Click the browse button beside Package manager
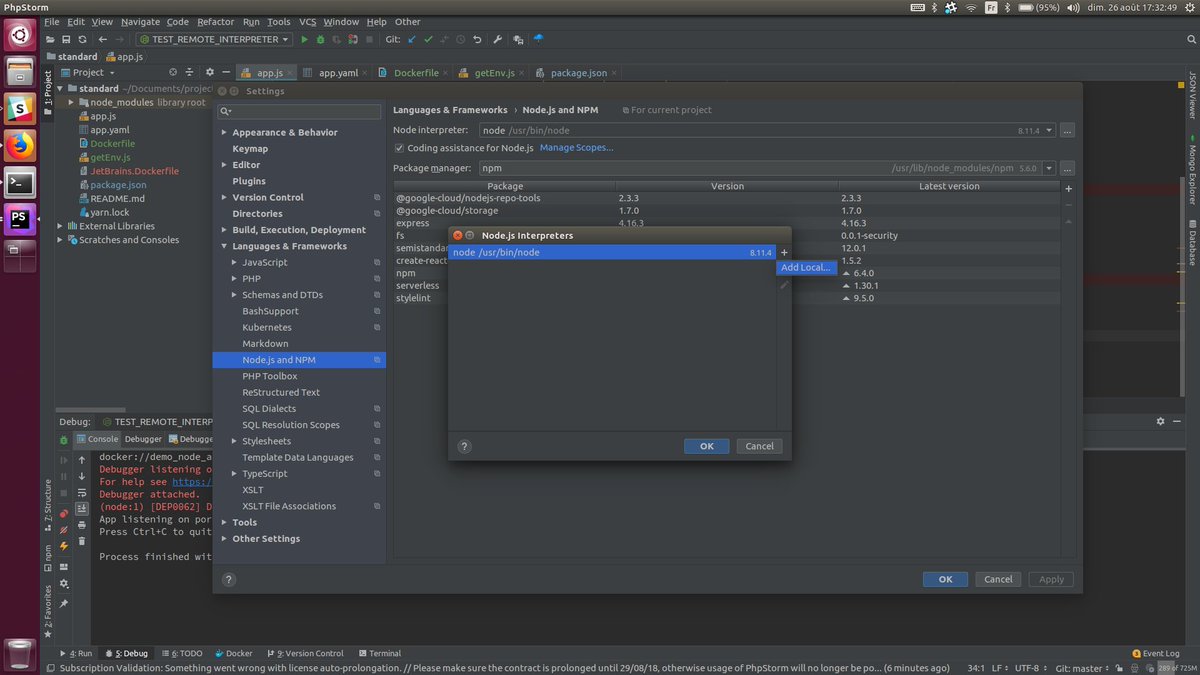The height and width of the screenshot is (675, 1200). [1067, 168]
